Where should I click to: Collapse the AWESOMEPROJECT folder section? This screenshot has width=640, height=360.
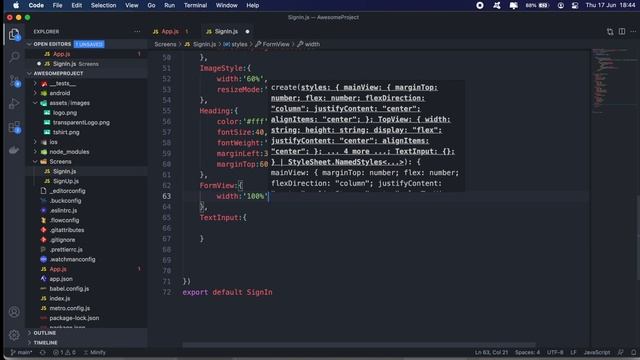29,73
